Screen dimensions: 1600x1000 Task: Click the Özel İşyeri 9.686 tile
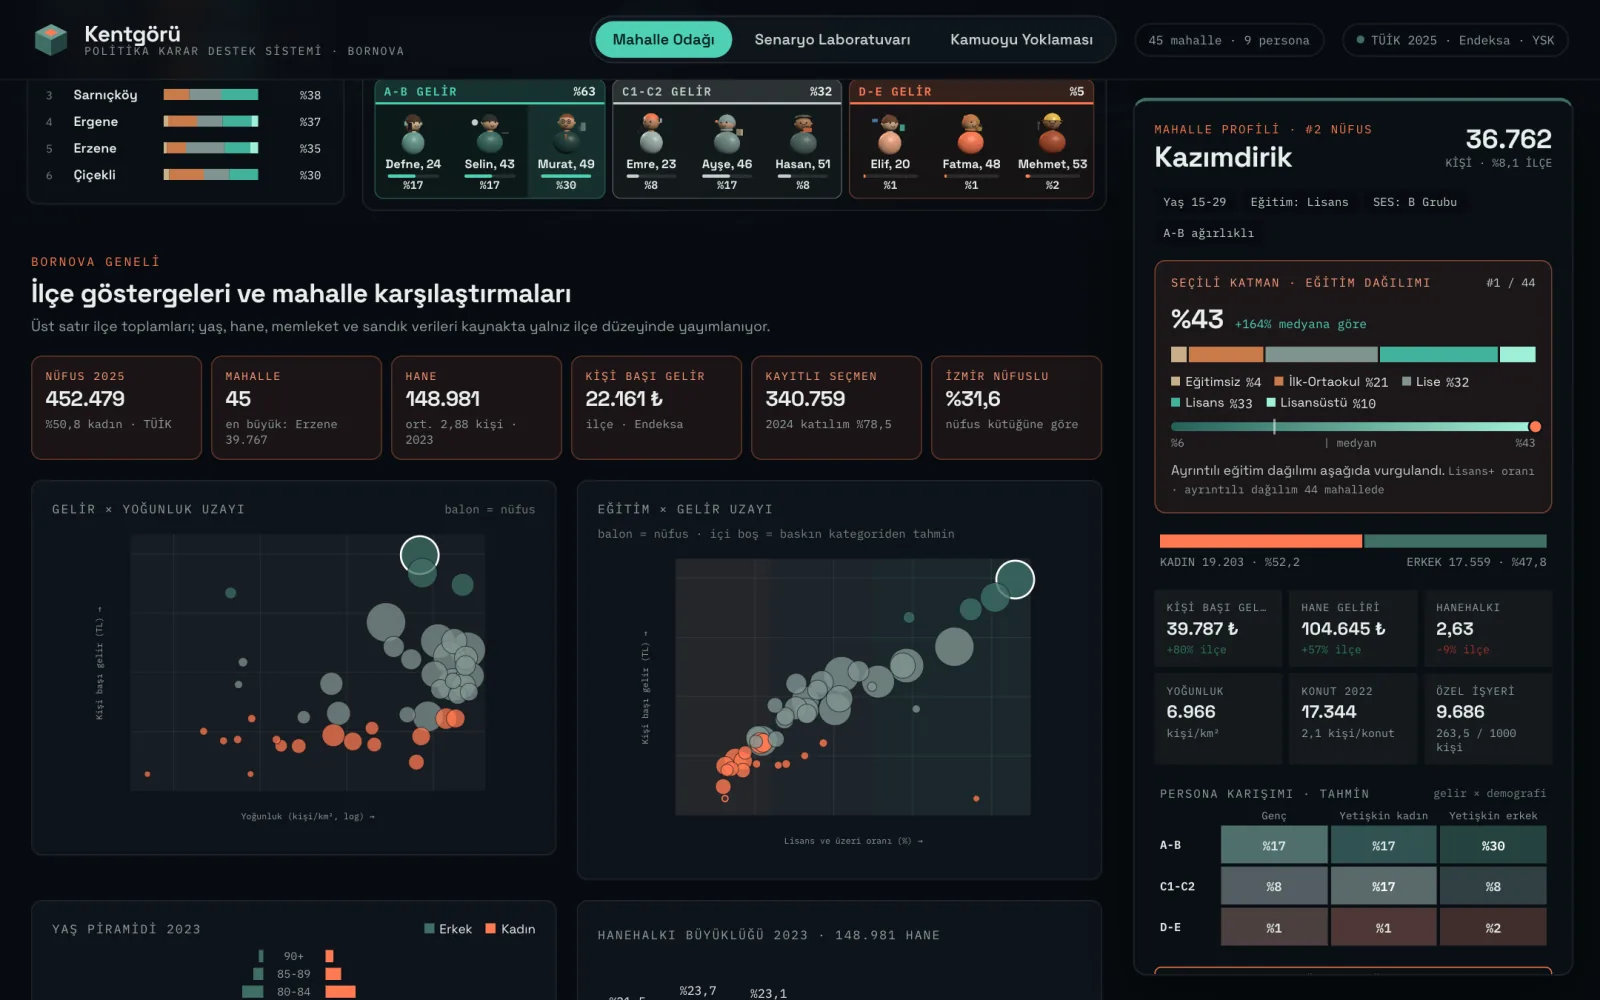pyautogui.click(x=1487, y=719)
